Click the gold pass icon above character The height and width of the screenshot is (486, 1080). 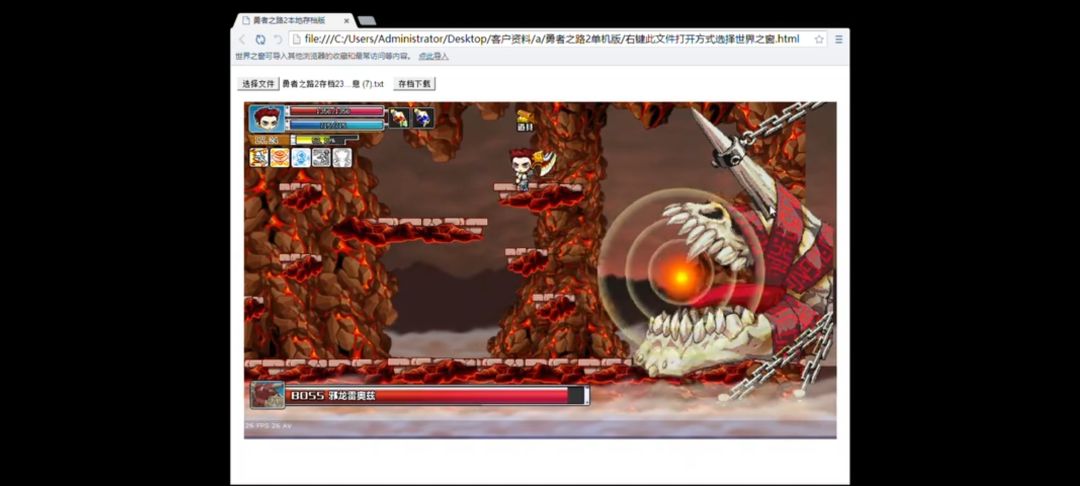pos(525,120)
